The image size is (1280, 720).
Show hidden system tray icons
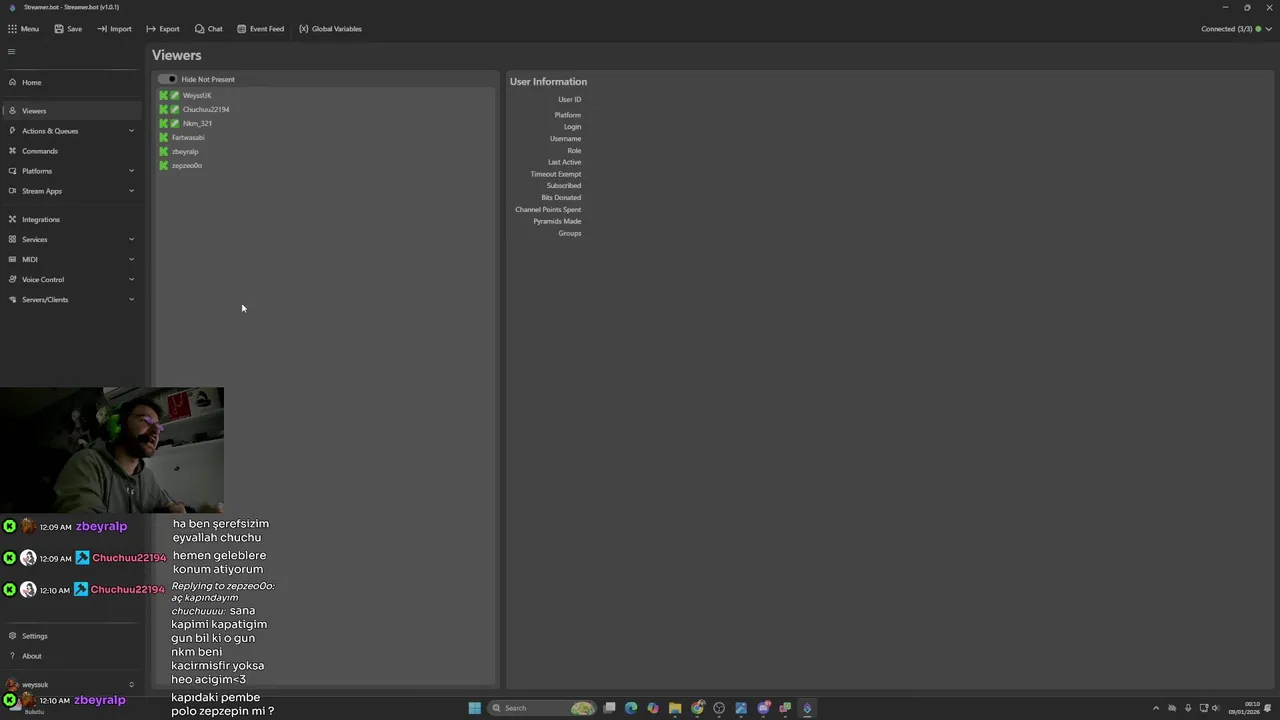click(1156, 708)
